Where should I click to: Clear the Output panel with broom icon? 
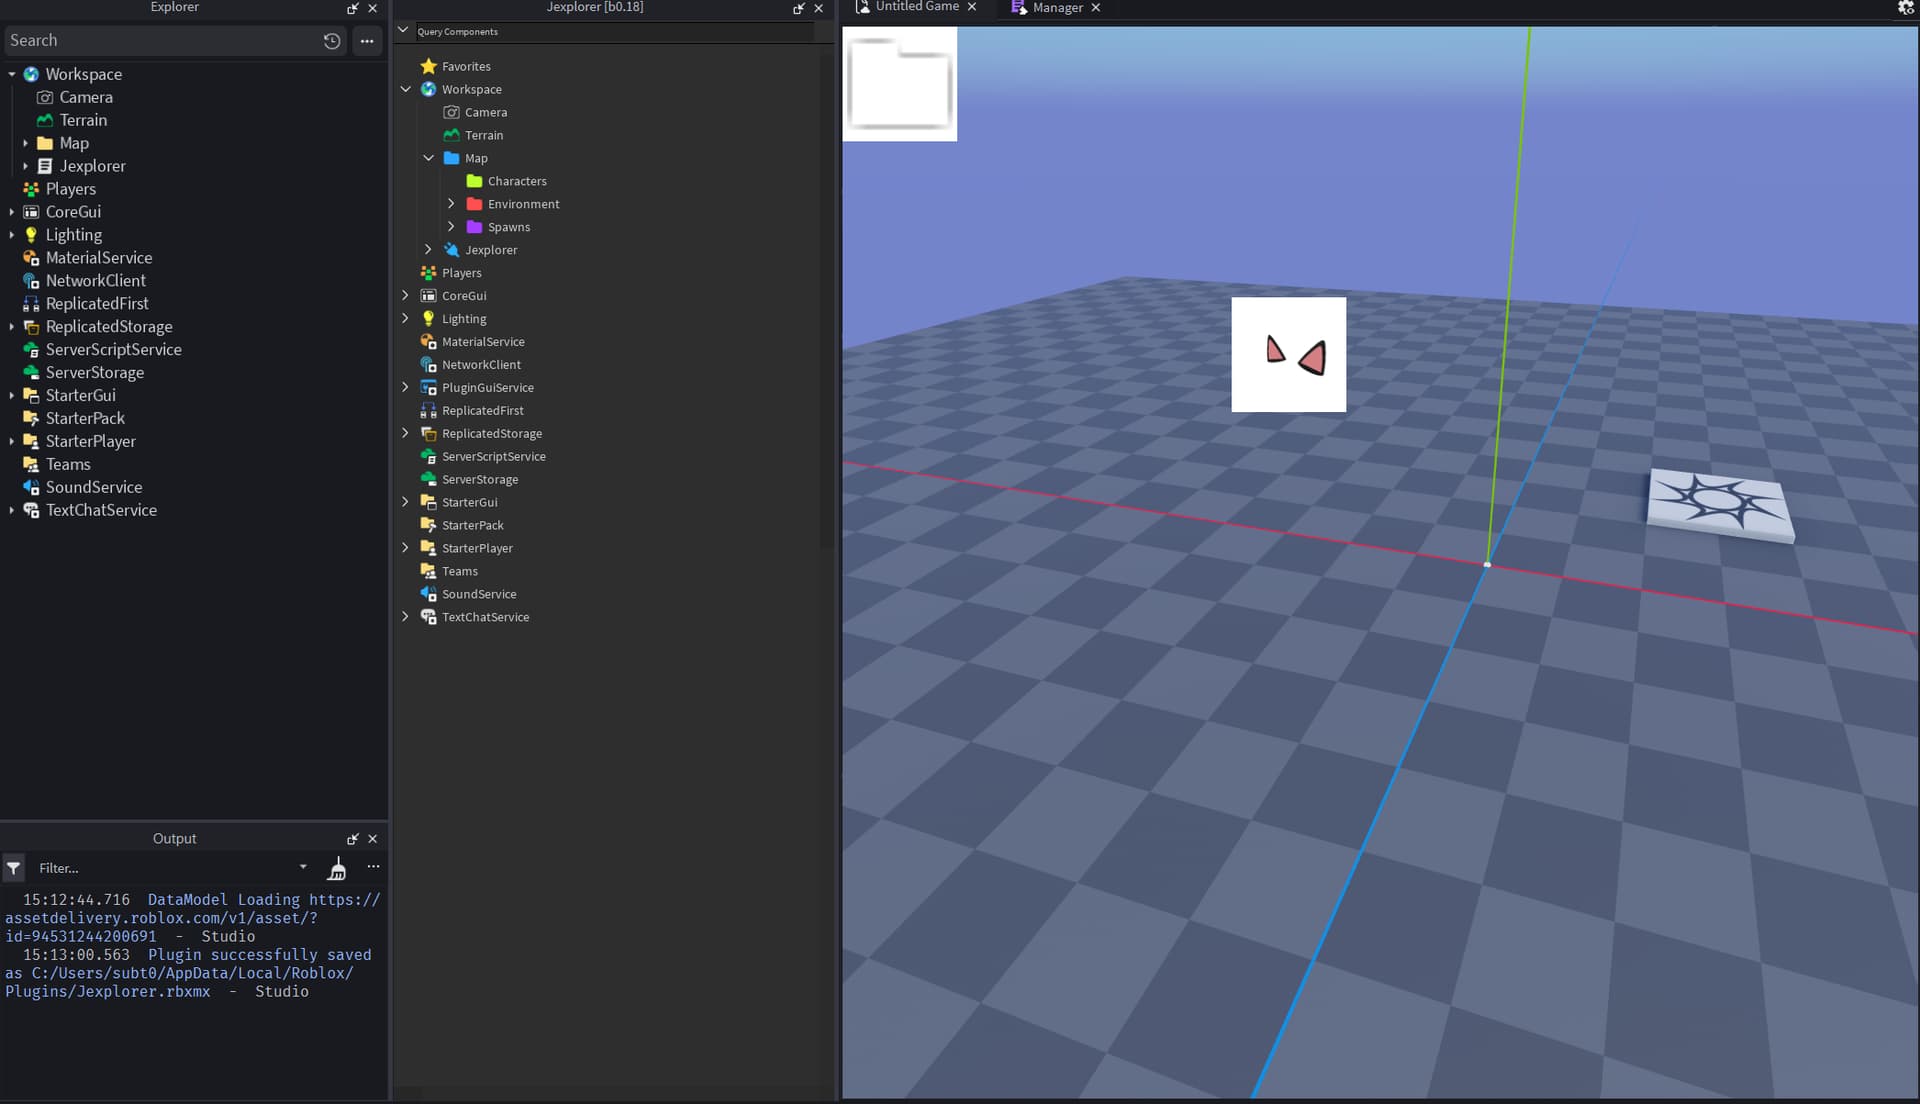click(337, 868)
